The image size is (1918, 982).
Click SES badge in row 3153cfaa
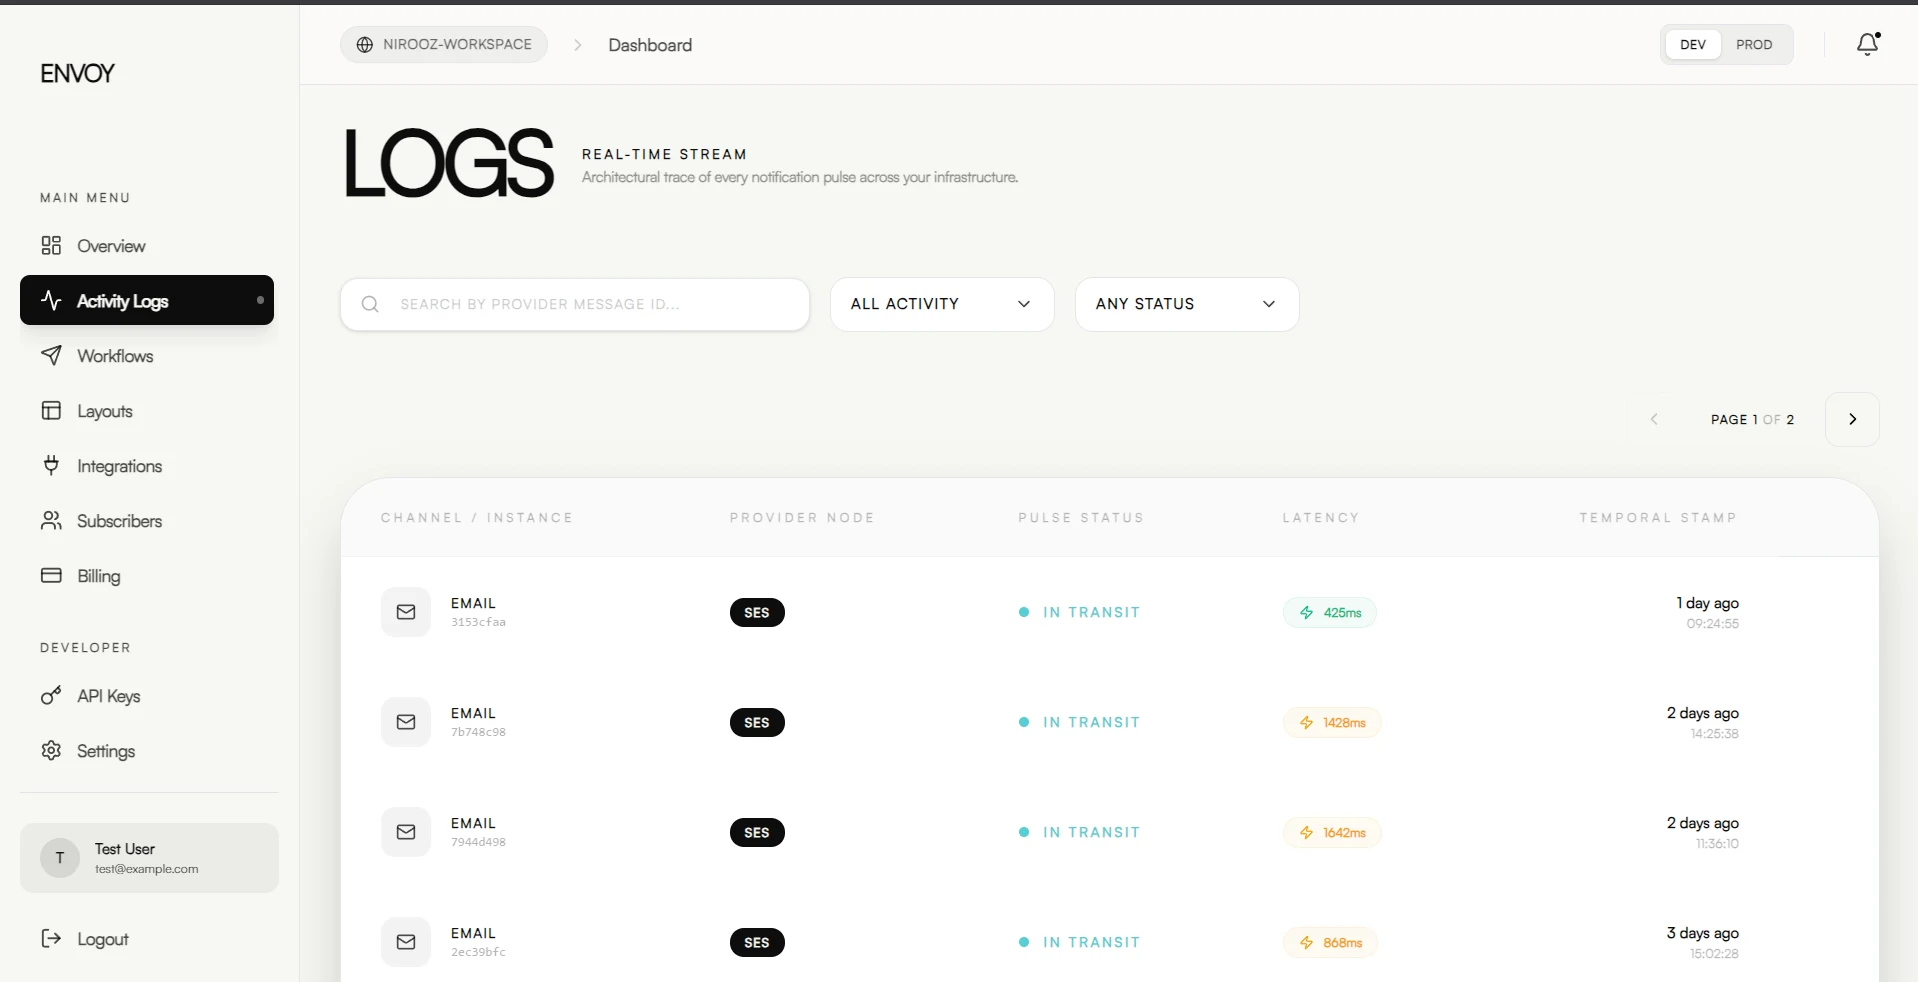coord(757,612)
